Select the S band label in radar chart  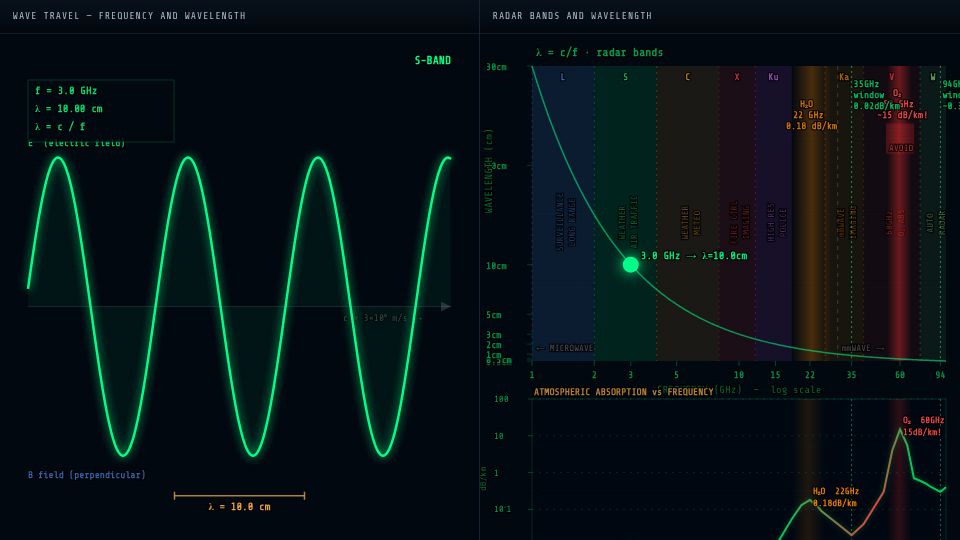[625, 77]
